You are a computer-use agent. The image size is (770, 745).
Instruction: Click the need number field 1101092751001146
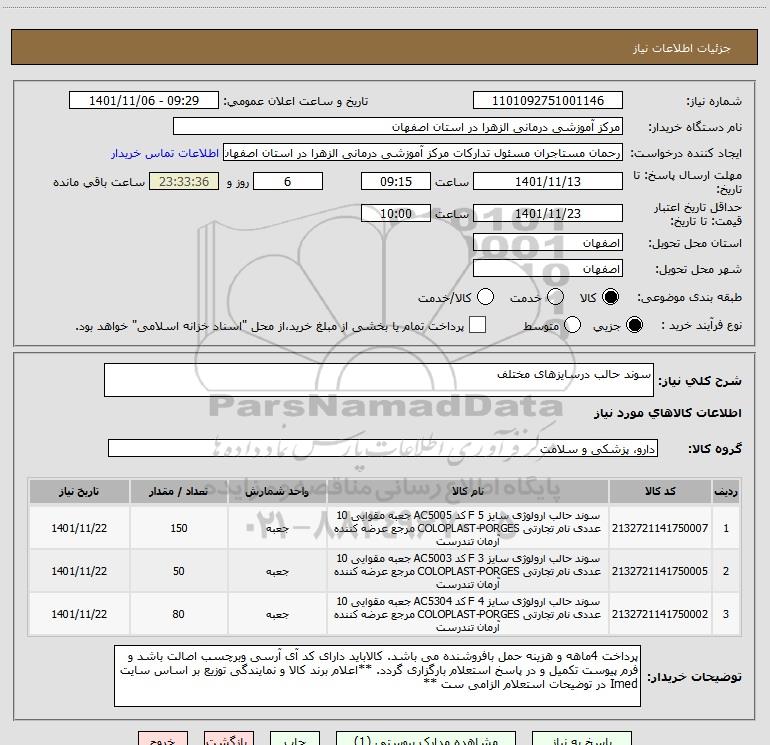[x=548, y=101]
